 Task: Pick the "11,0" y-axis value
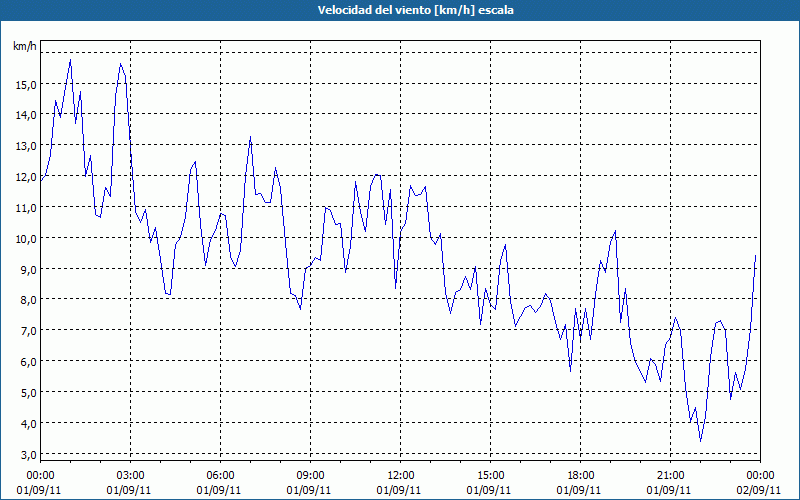click(26, 208)
